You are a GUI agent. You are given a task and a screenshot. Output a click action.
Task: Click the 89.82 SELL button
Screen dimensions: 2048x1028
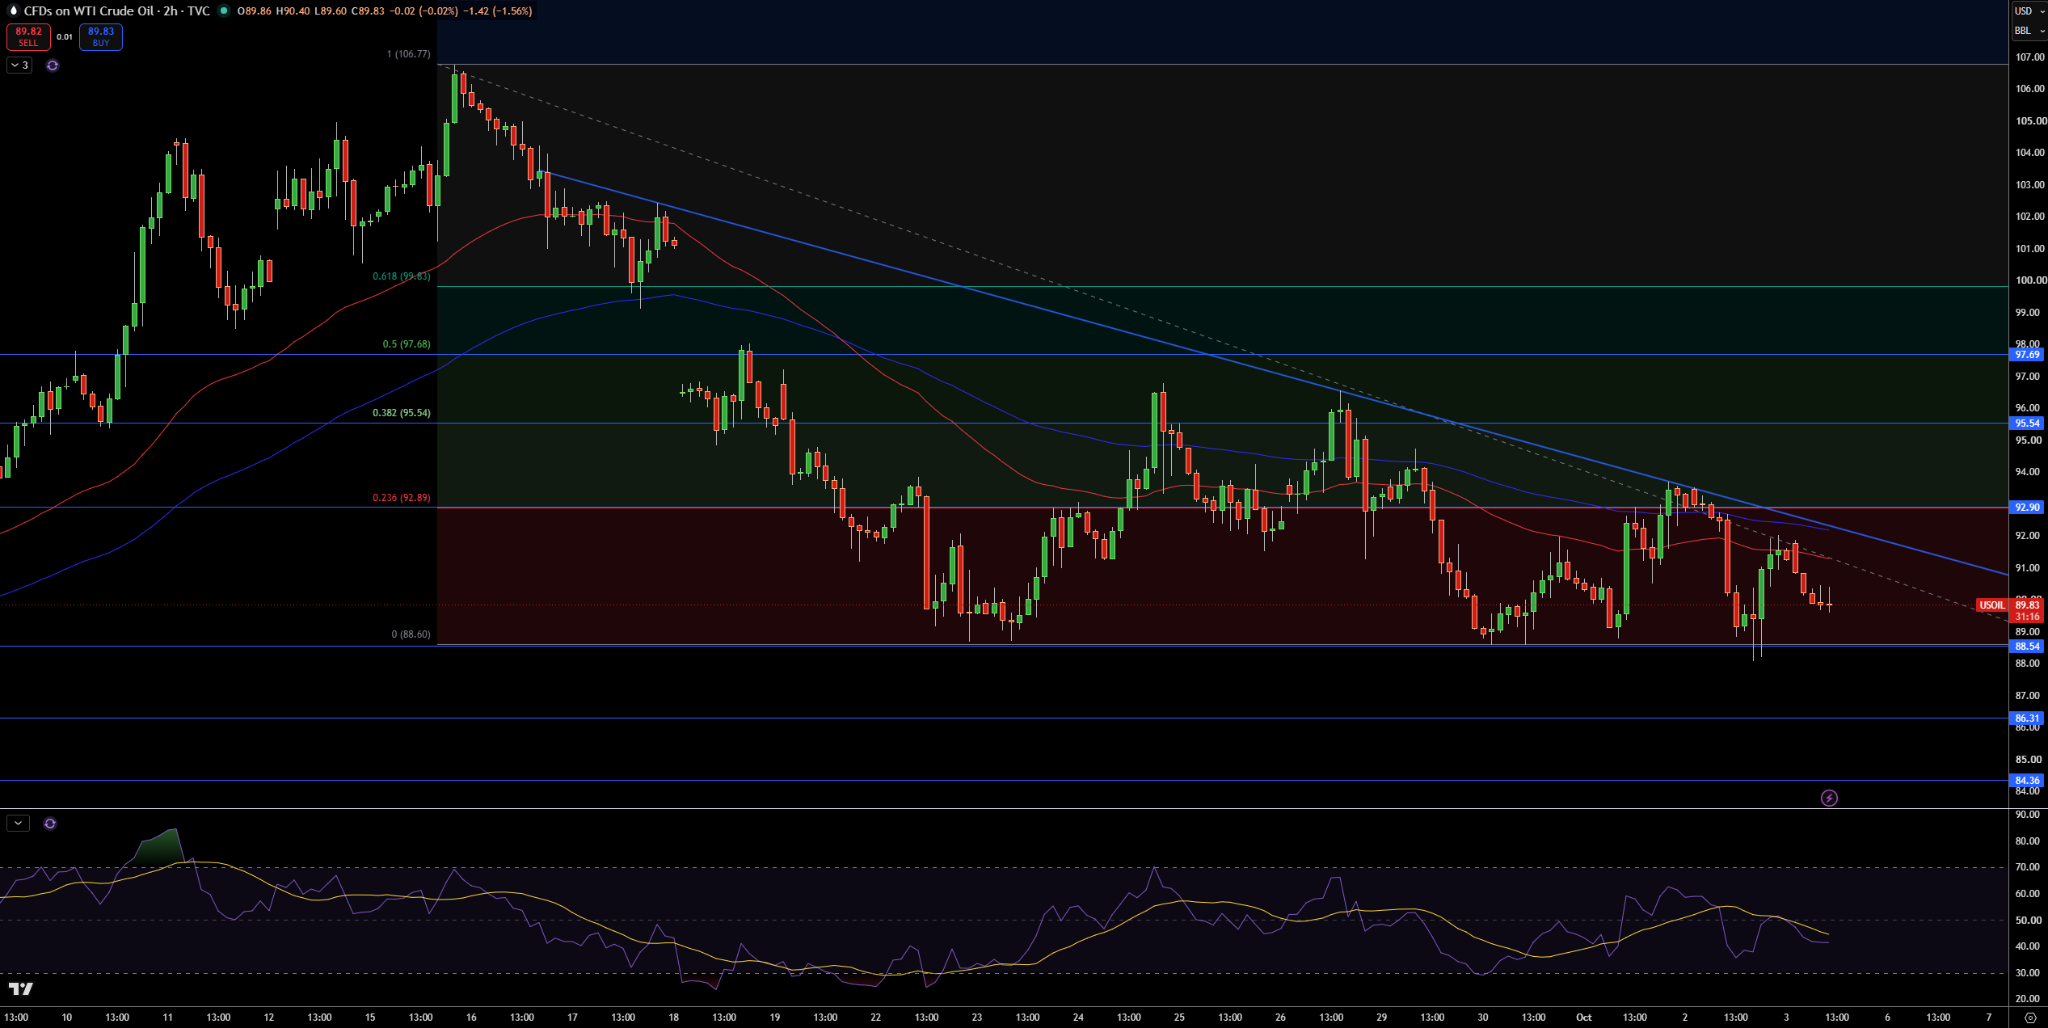28,37
